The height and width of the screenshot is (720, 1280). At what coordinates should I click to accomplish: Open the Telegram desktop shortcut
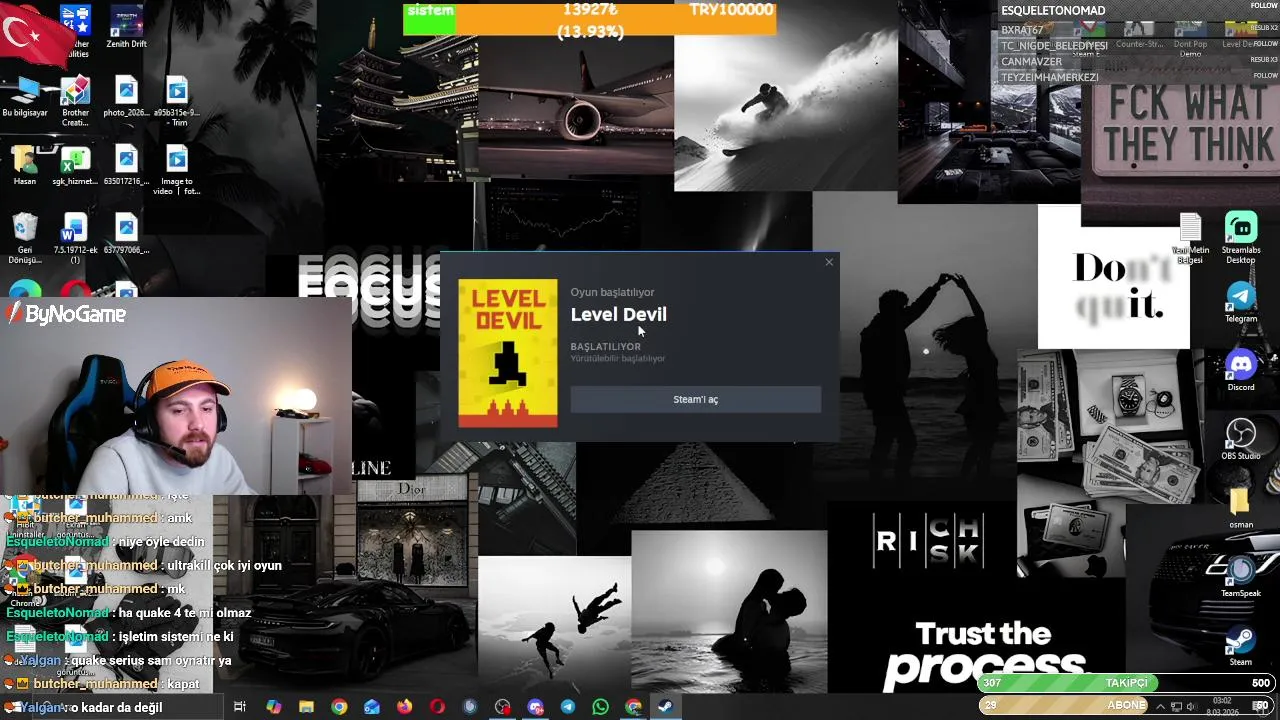tap(1241, 302)
